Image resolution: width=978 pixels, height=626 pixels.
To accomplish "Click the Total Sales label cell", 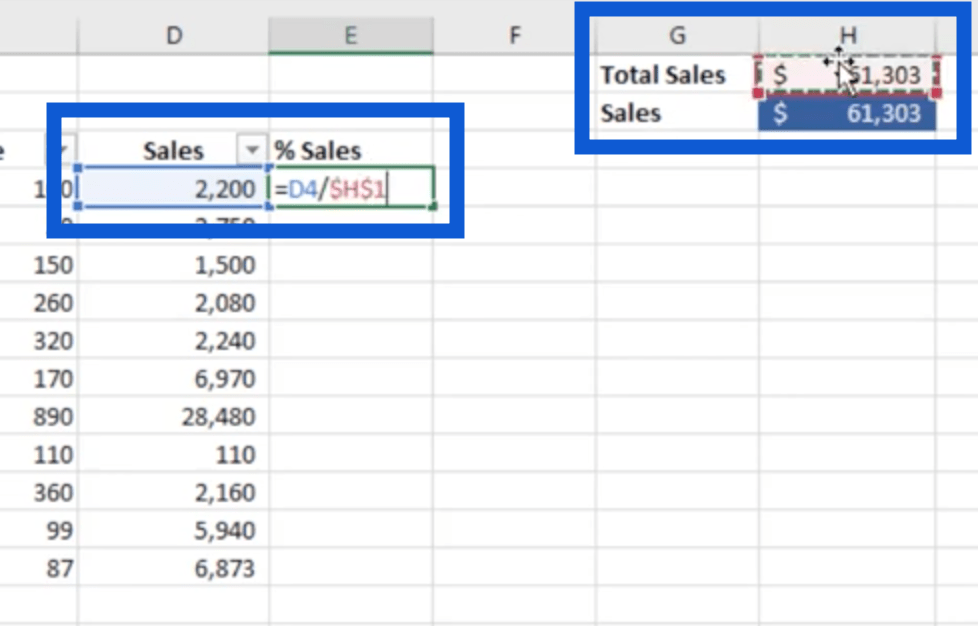I will pos(677,75).
